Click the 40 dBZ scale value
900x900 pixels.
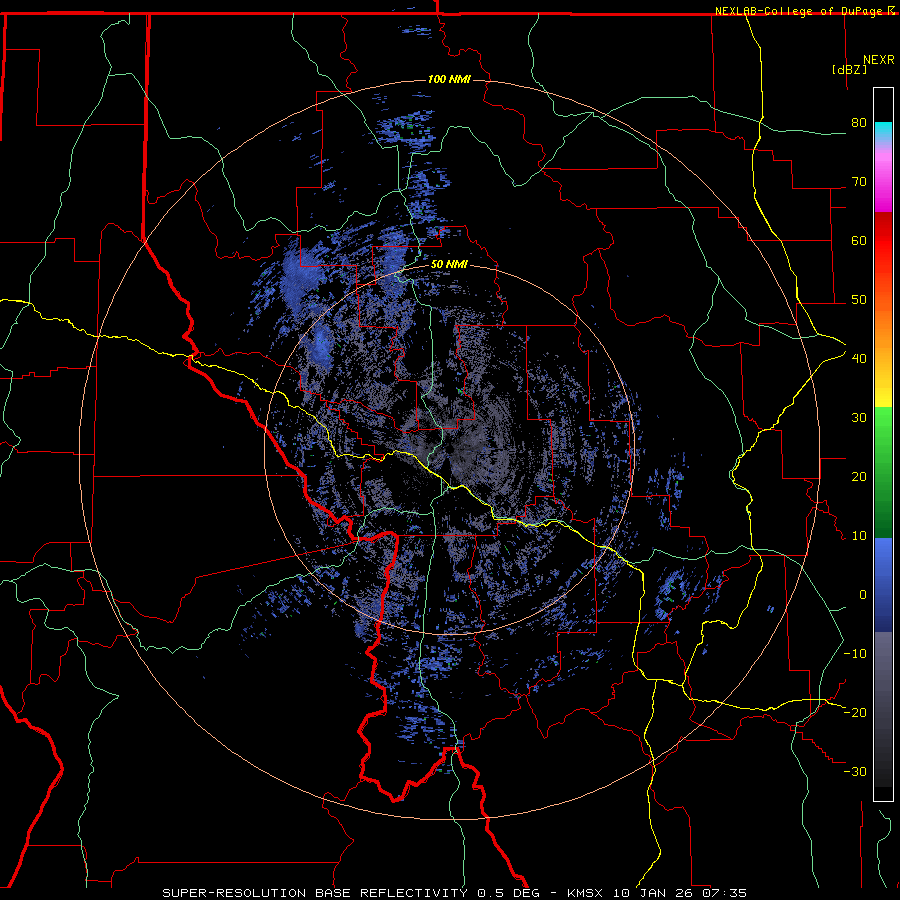pyautogui.click(x=859, y=359)
